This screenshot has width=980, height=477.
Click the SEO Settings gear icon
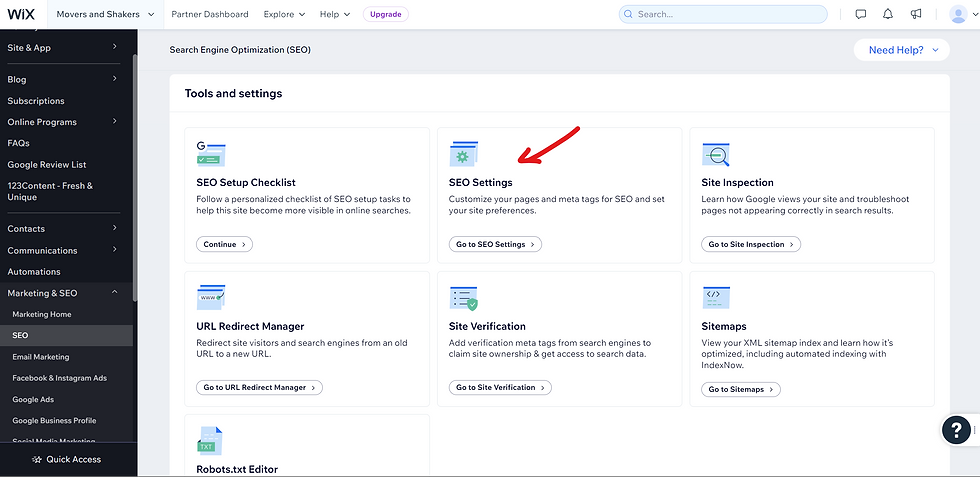[464, 154]
